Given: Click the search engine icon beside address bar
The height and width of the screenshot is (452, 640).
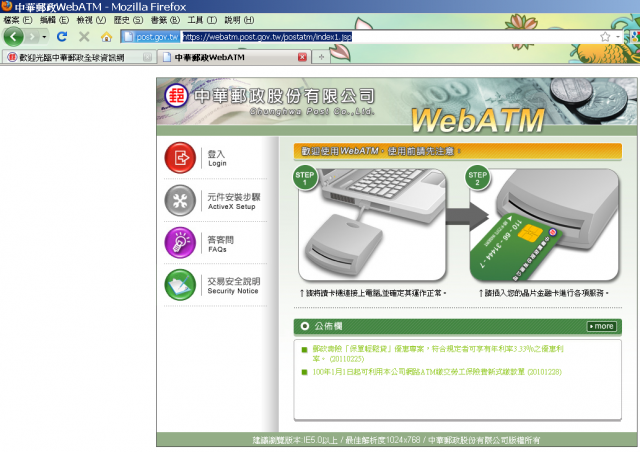Looking at the screenshot, I should click(x=635, y=37).
